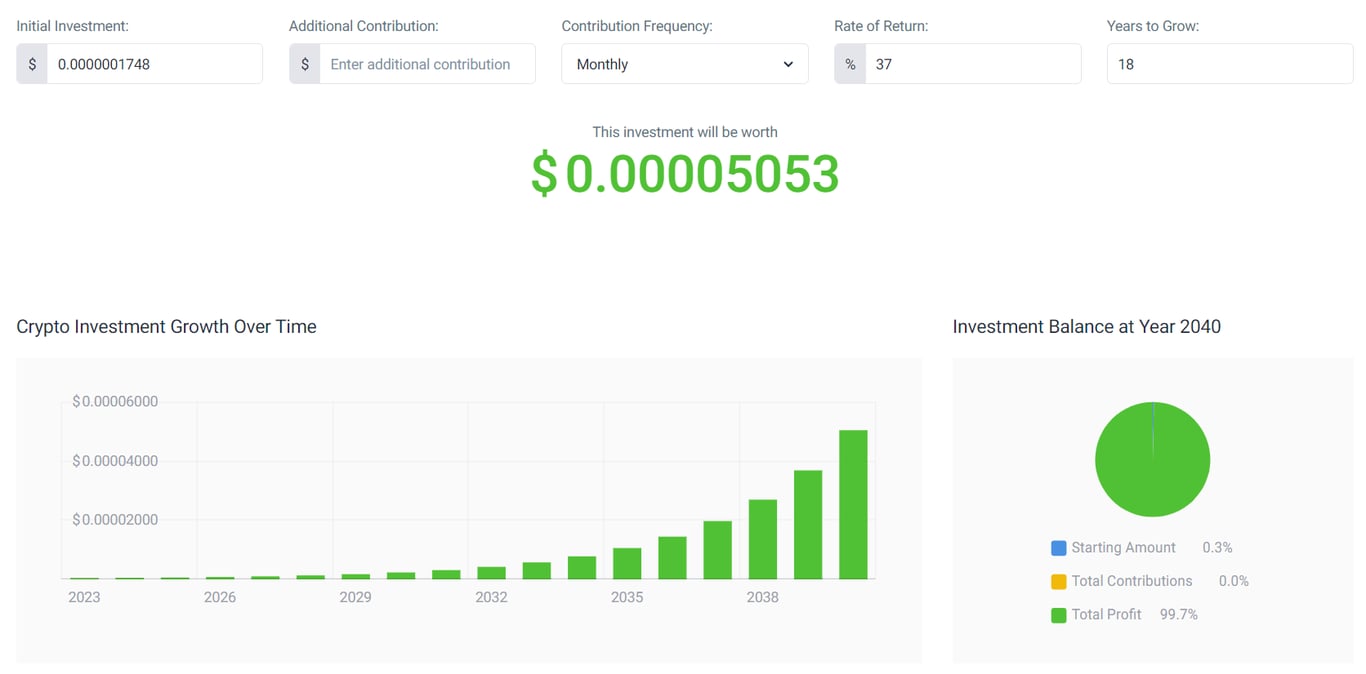Click the dollar icon next to Additional Contribution field

[305, 63]
